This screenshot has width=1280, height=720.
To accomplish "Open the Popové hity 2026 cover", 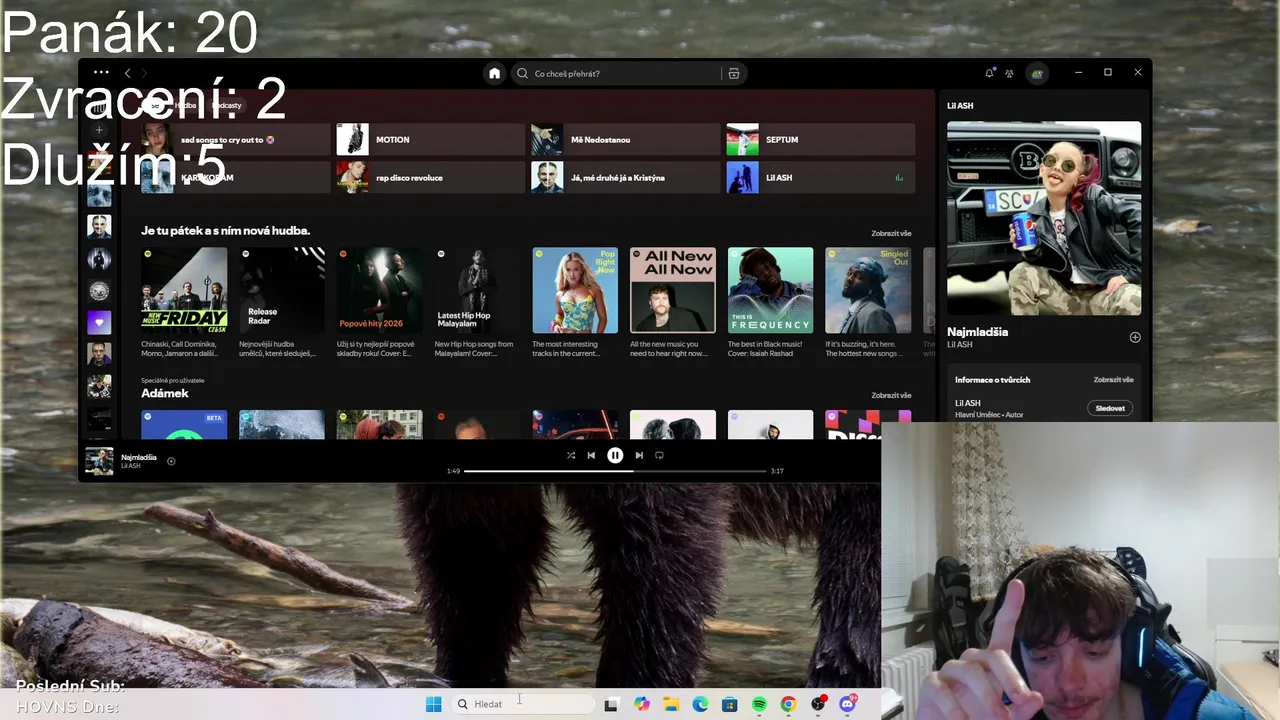I will [x=380, y=290].
